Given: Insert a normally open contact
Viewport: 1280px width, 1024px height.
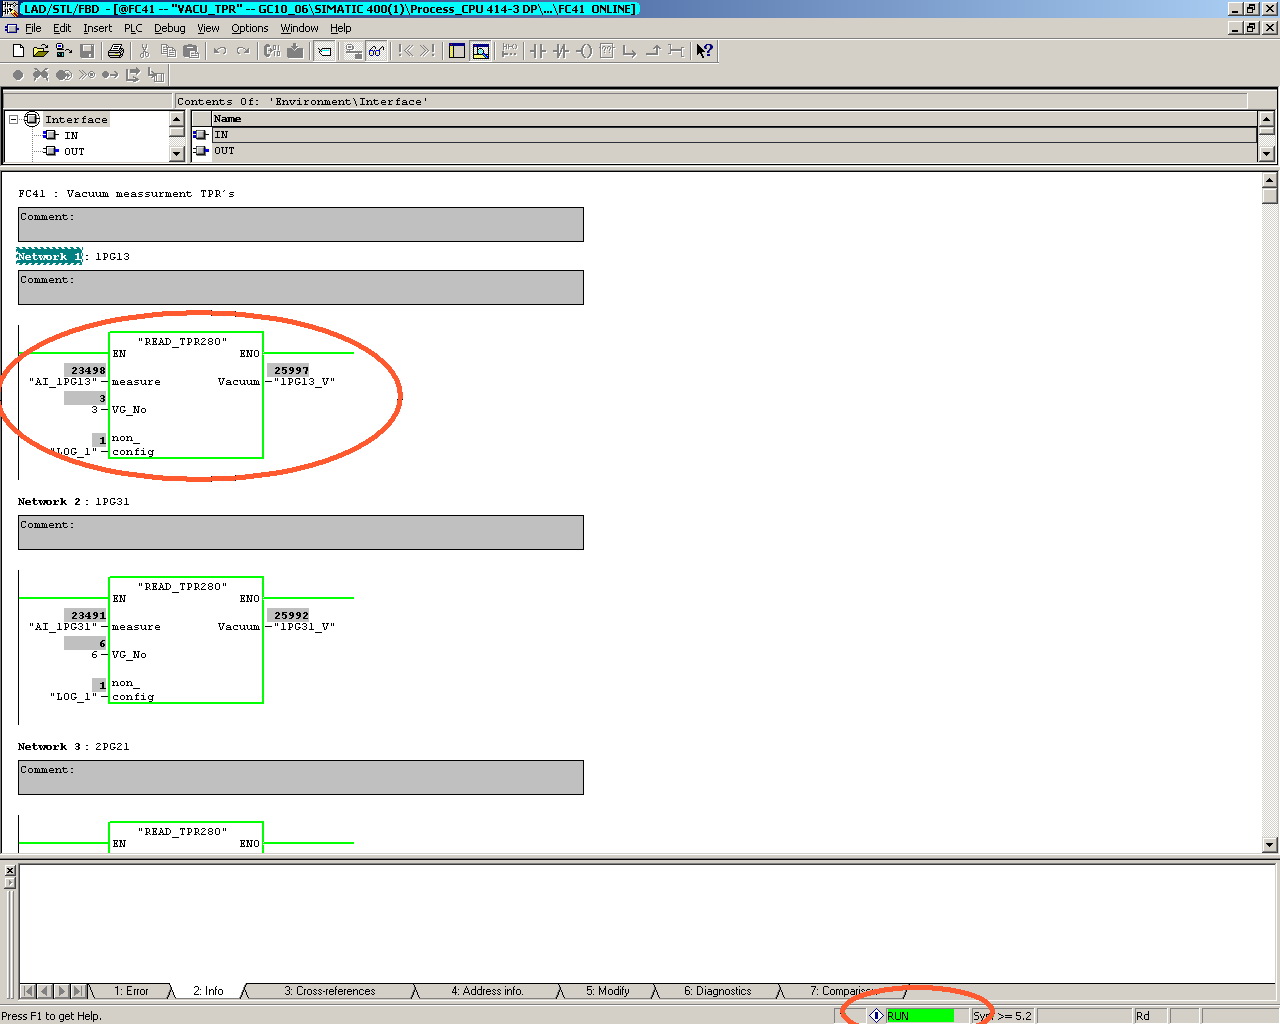Looking at the screenshot, I should 538,51.
